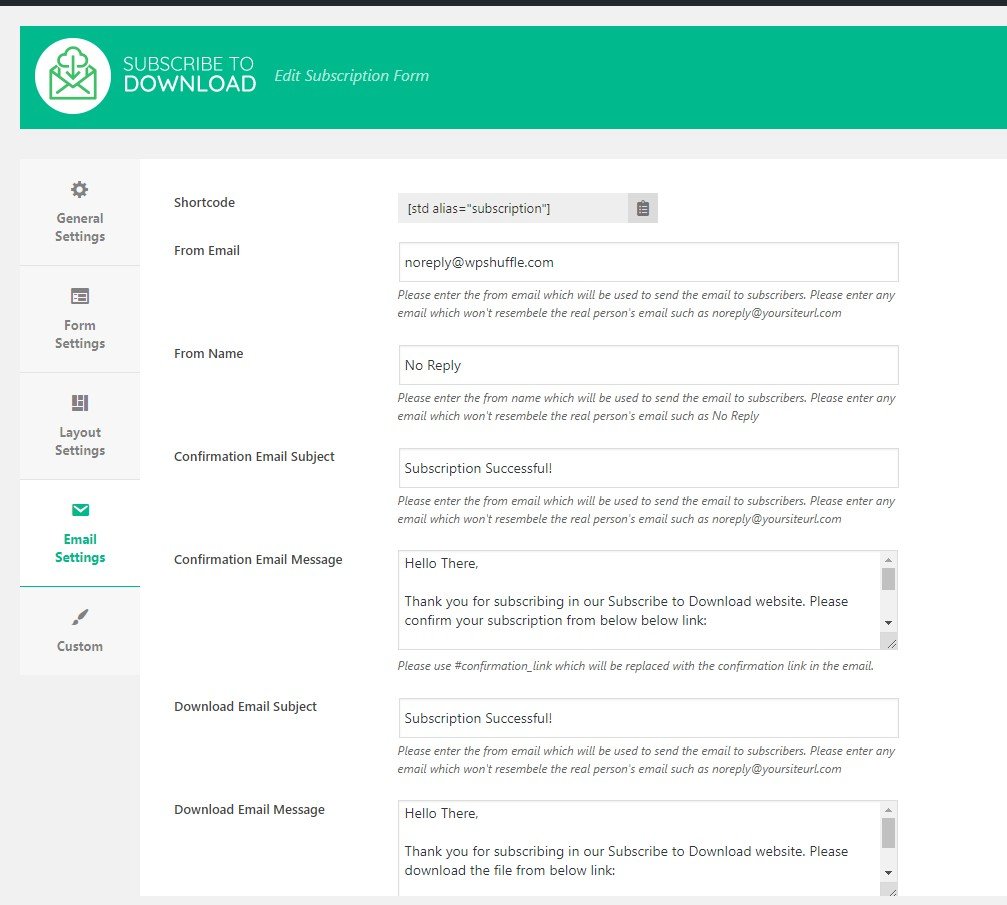Click inside the Download Email Message textarea
Image resolution: width=1007 pixels, height=905 pixels.
(638, 848)
